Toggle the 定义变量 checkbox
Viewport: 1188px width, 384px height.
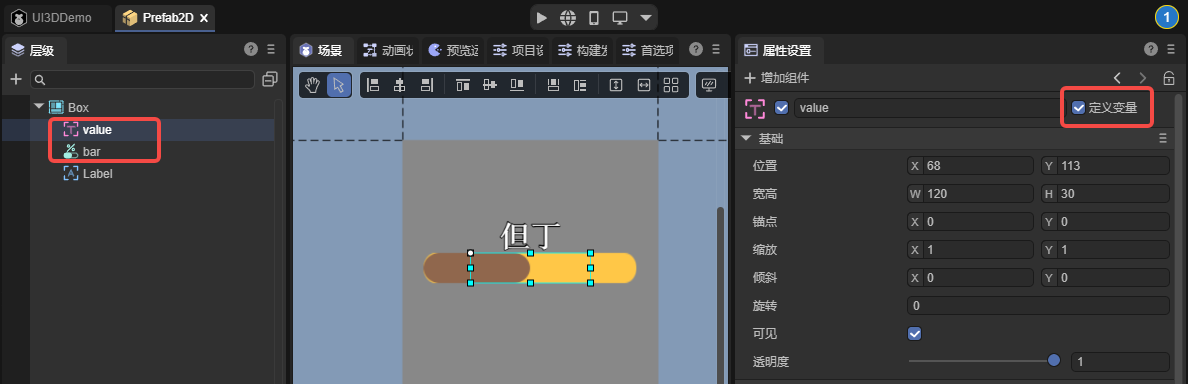click(1078, 108)
